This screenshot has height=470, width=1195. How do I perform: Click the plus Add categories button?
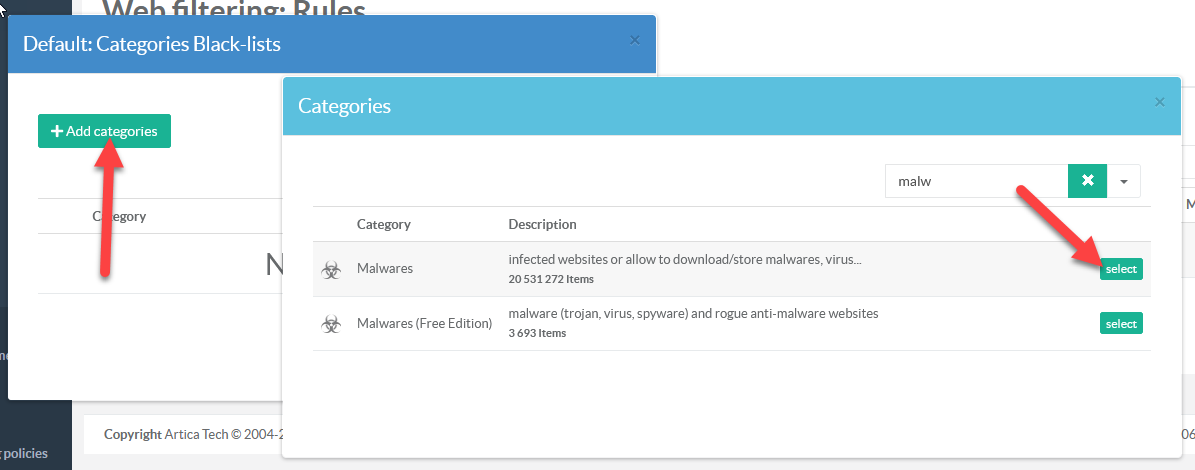[104, 131]
